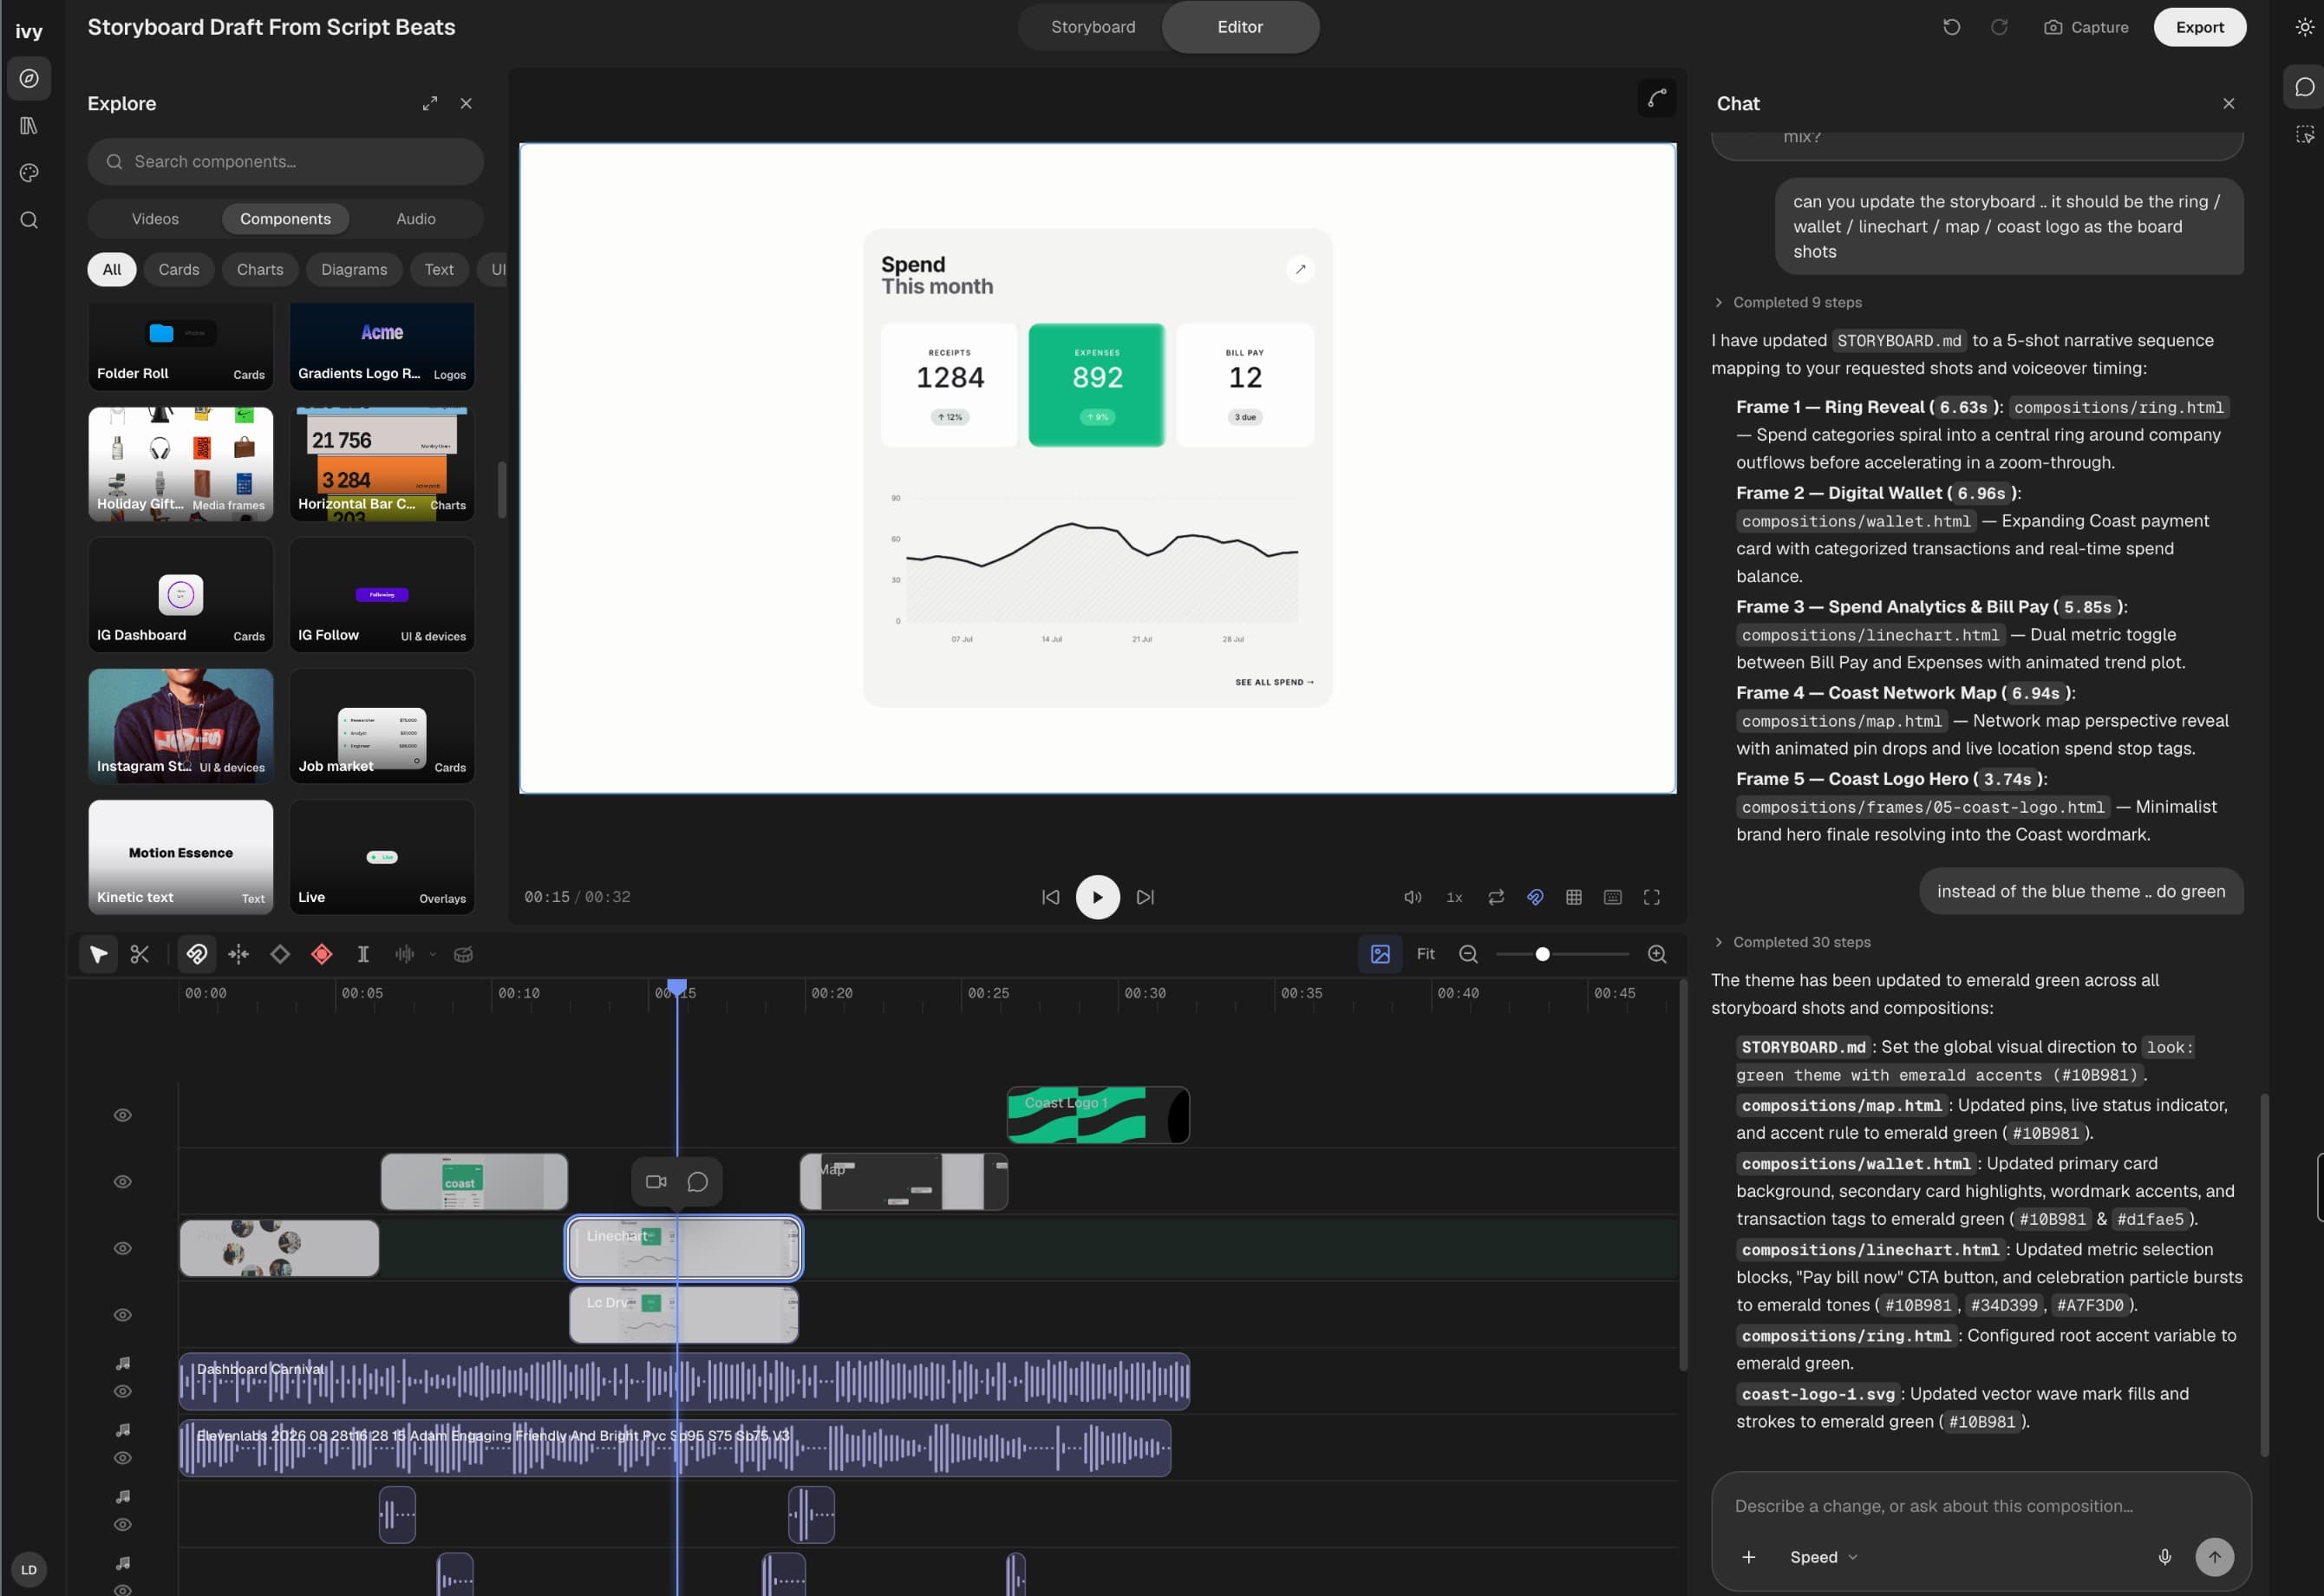Click the timeline zoom out magnifier

(1468, 955)
